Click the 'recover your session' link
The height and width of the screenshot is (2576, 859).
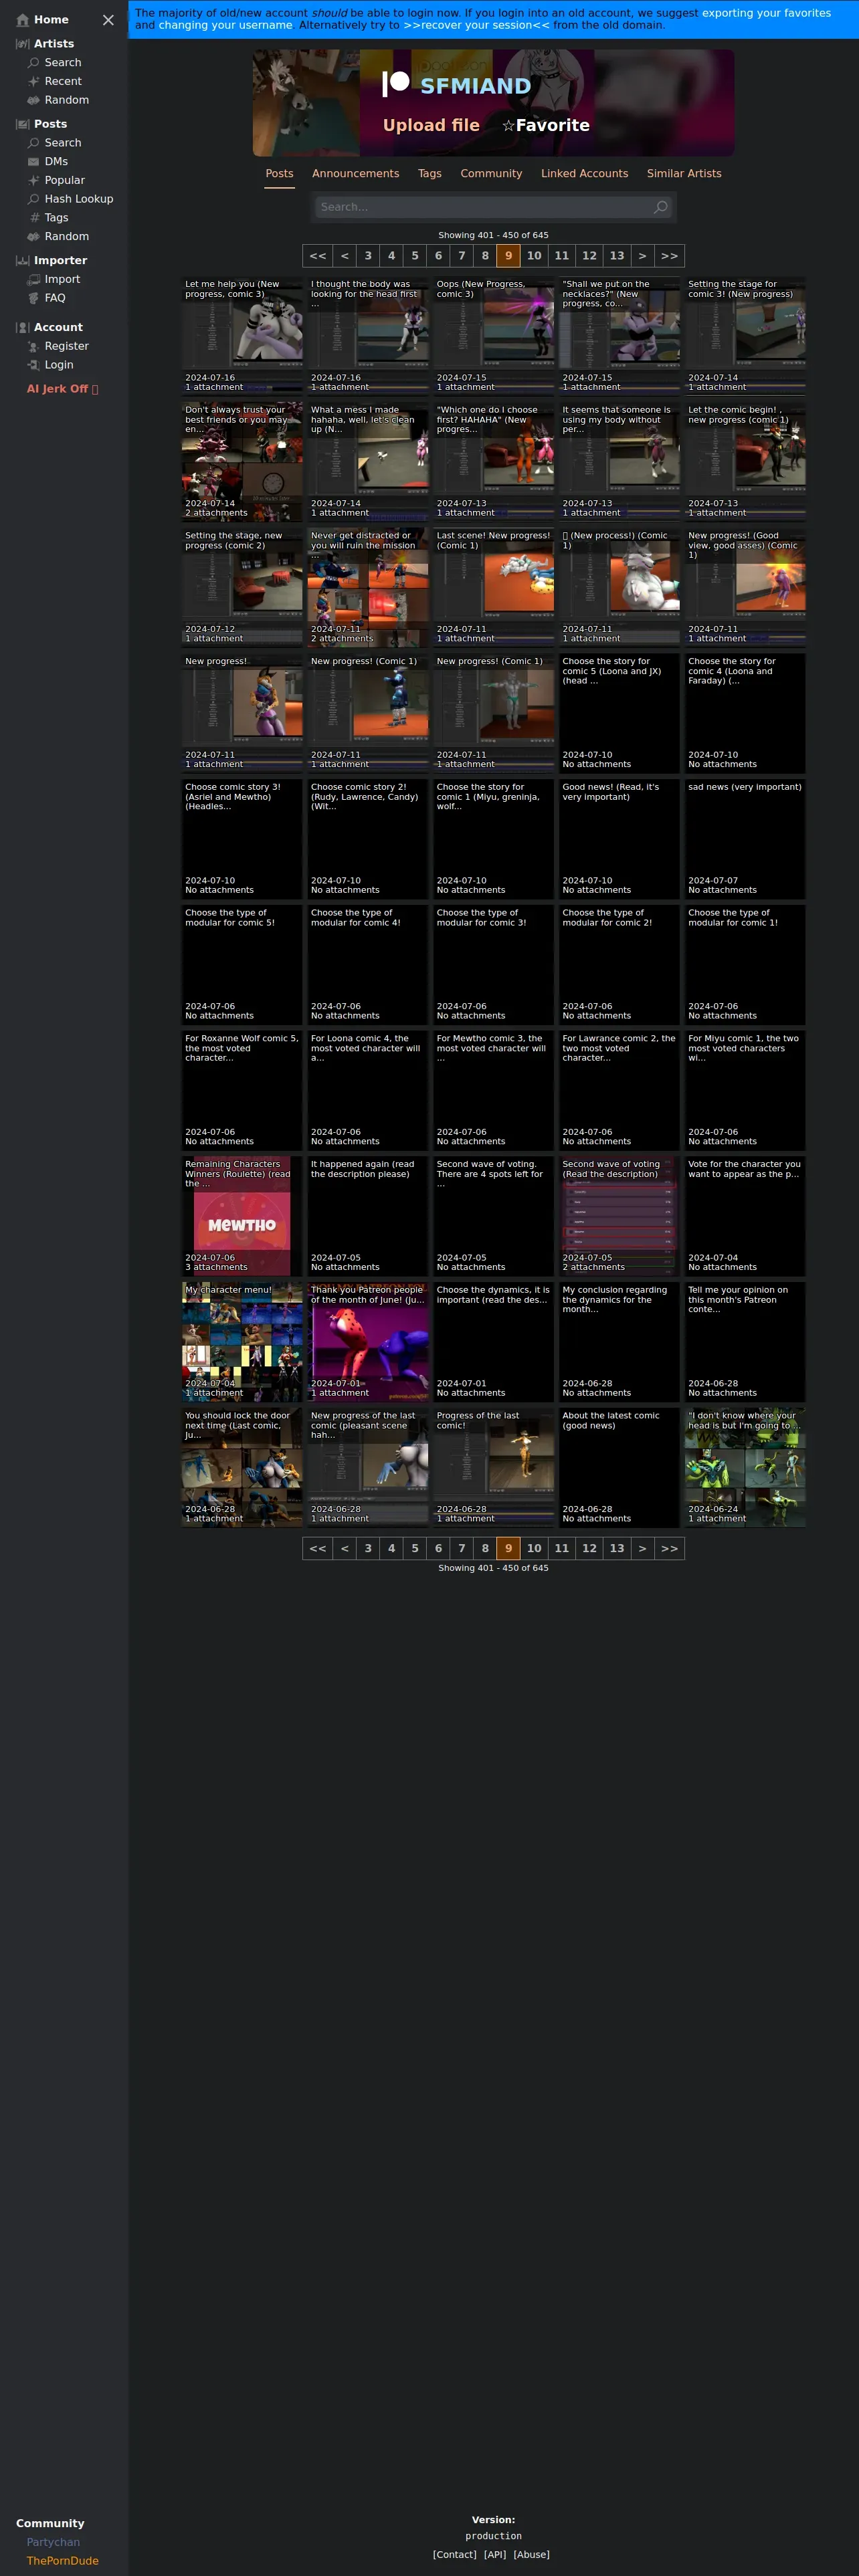tap(476, 25)
